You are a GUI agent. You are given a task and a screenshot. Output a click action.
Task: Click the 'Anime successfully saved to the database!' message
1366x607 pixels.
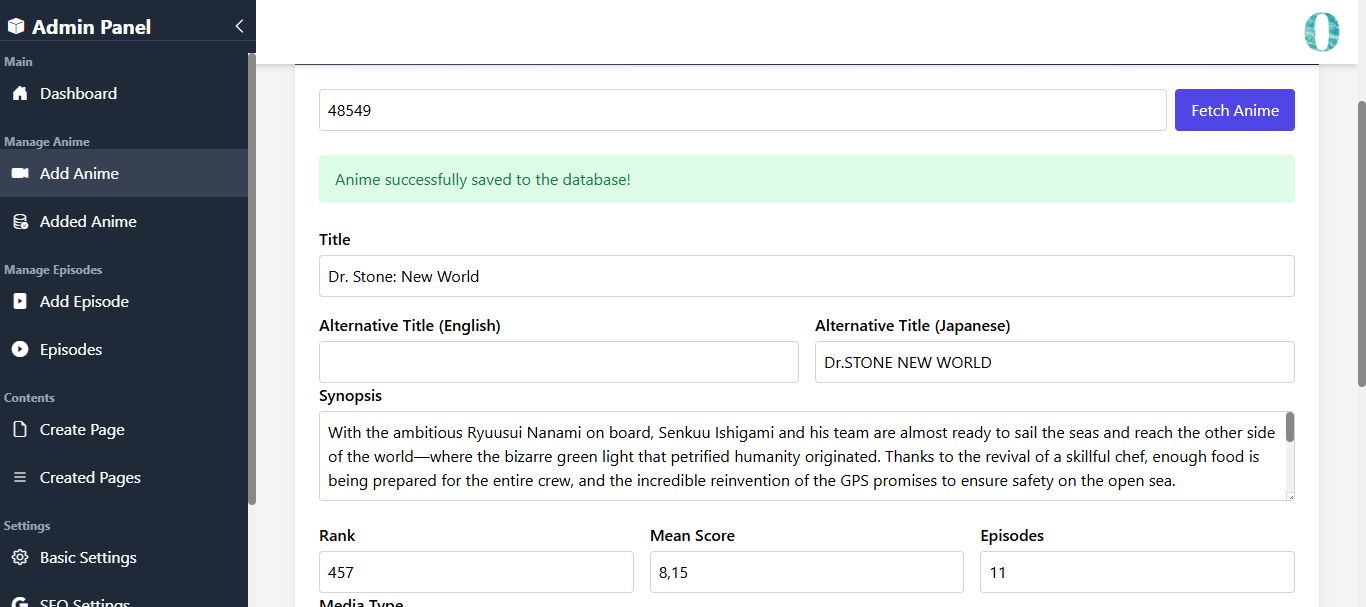(483, 180)
